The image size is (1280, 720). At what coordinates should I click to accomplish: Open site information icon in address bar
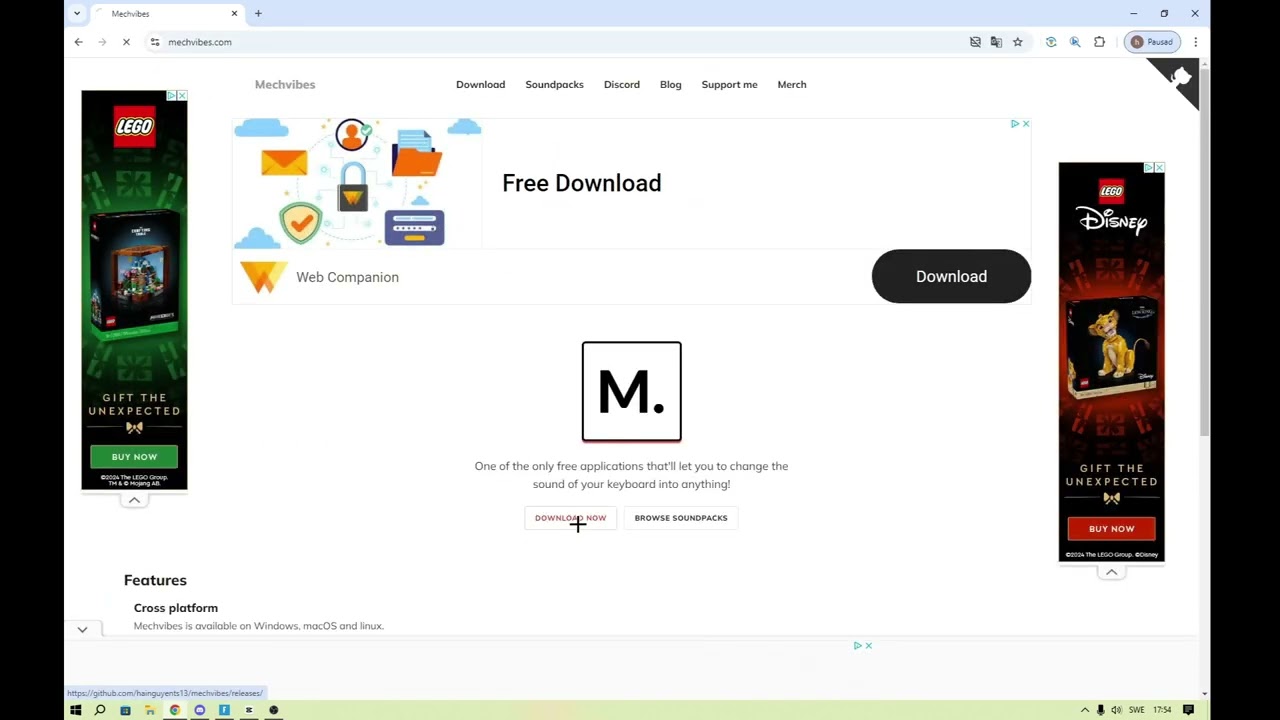pos(154,42)
